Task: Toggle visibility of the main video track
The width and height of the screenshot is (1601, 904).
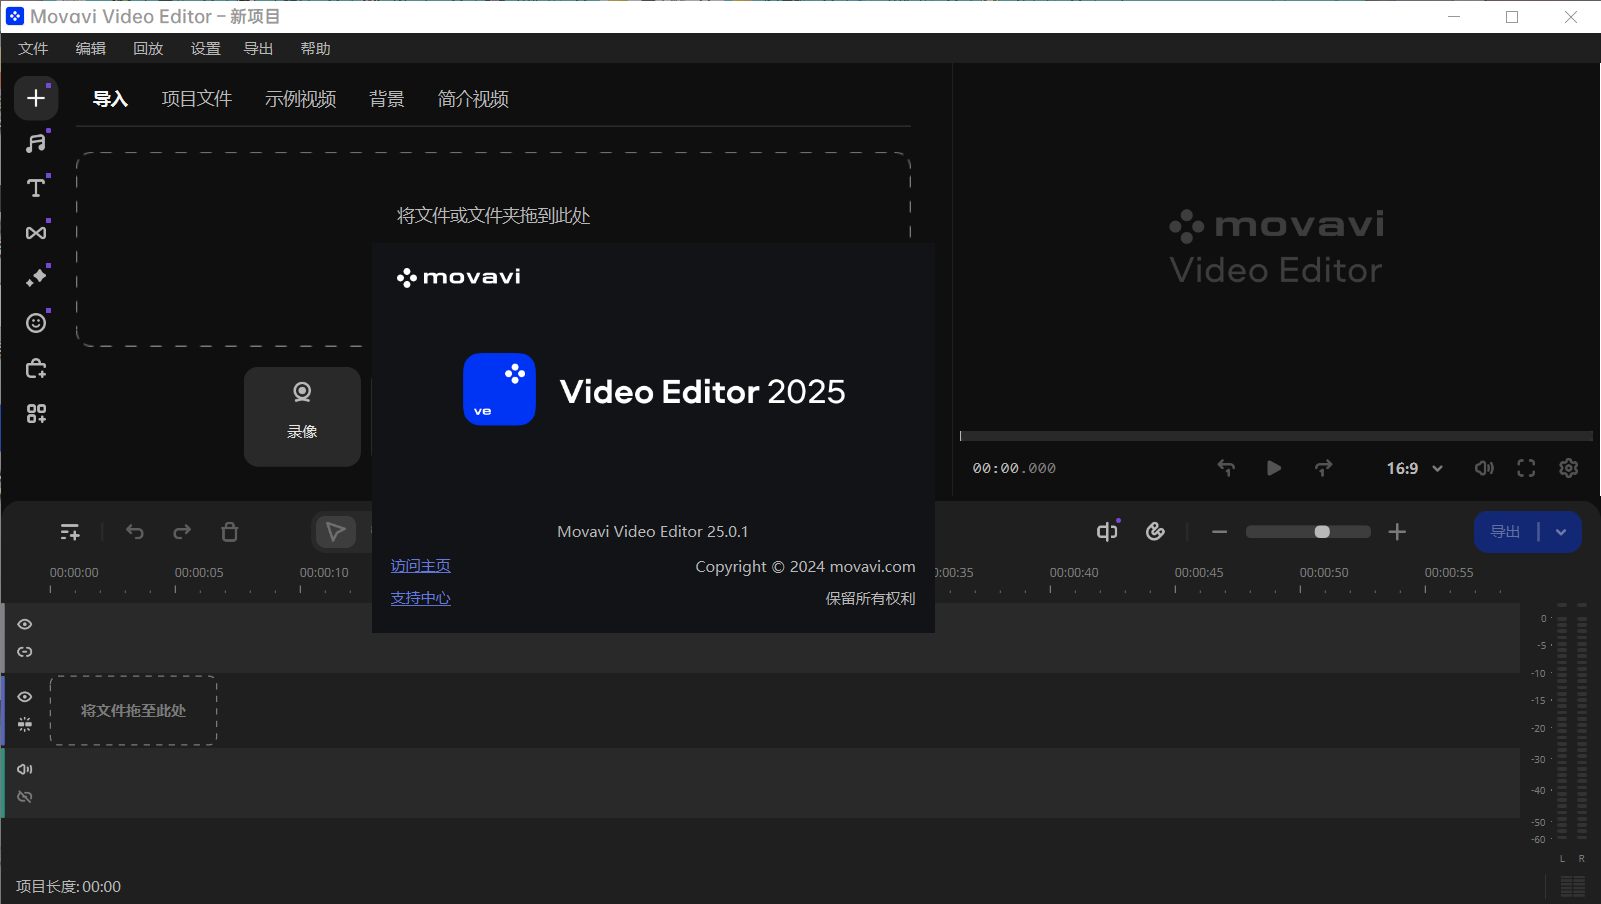Action: [25, 697]
